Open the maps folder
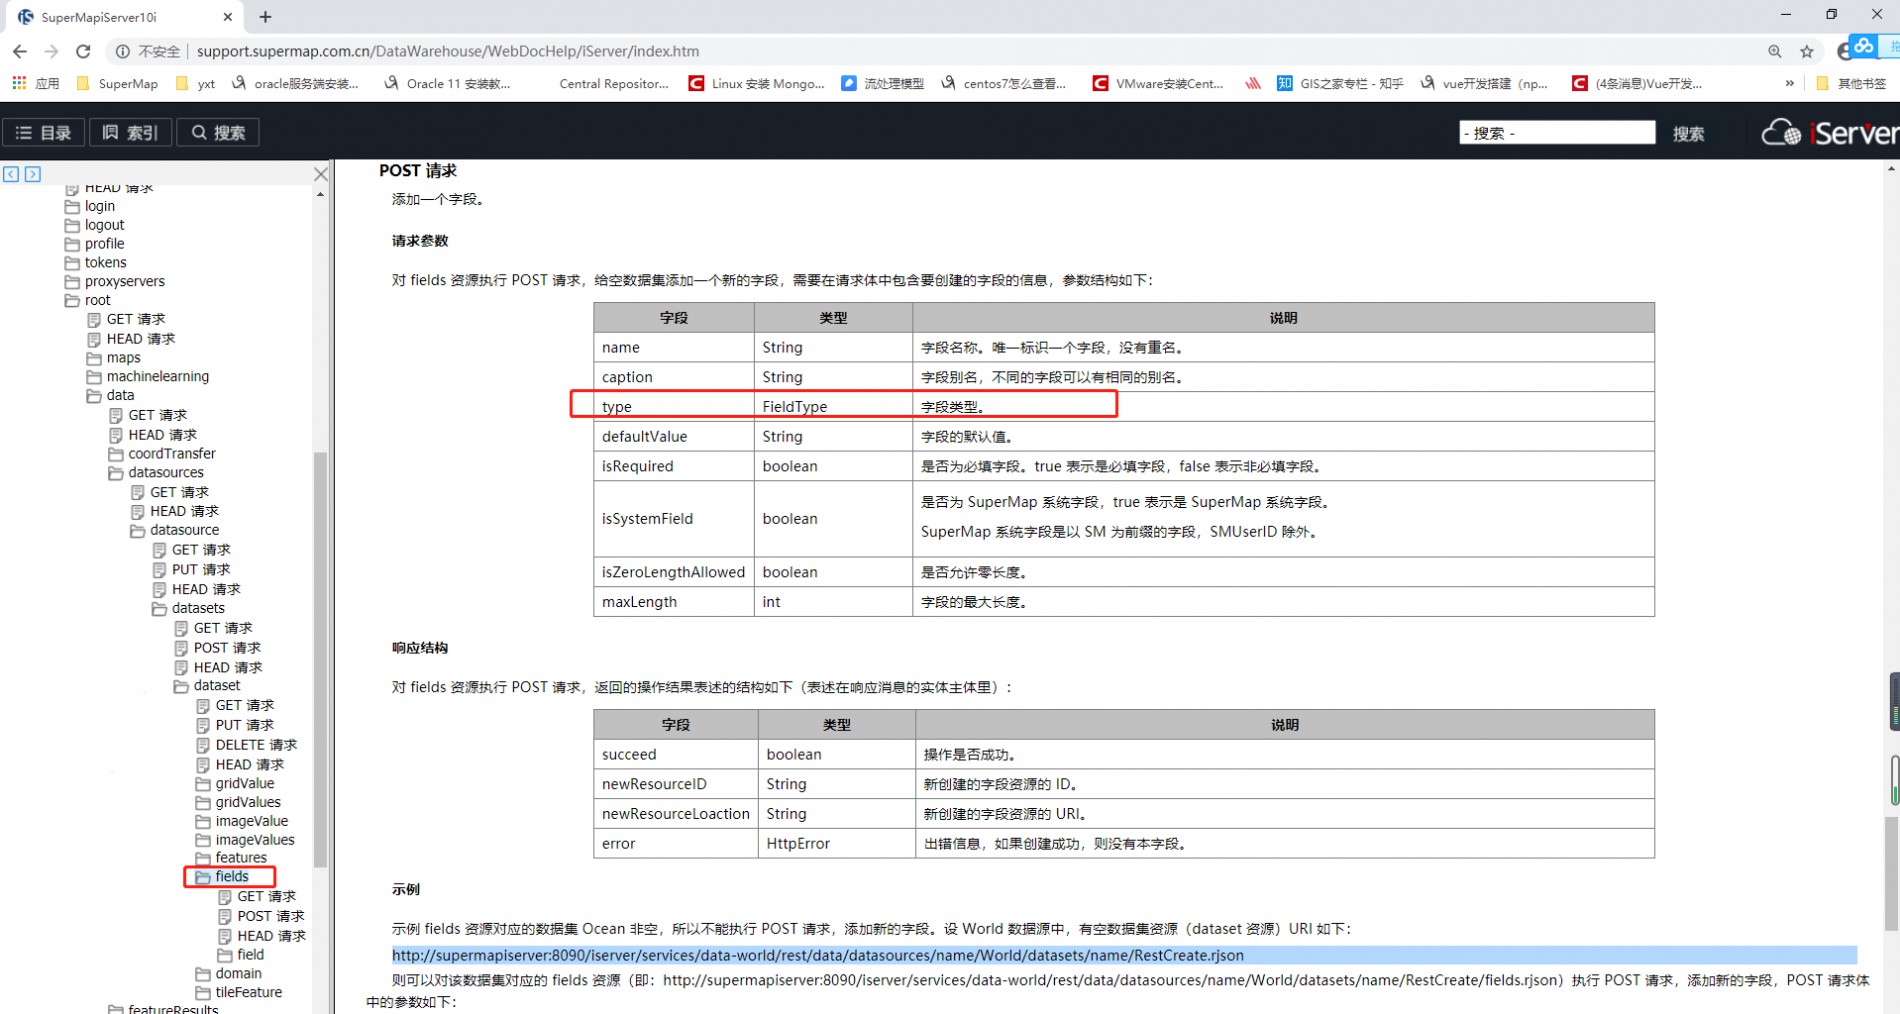Viewport: 1900px width, 1014px height. (x=113, y=358)
